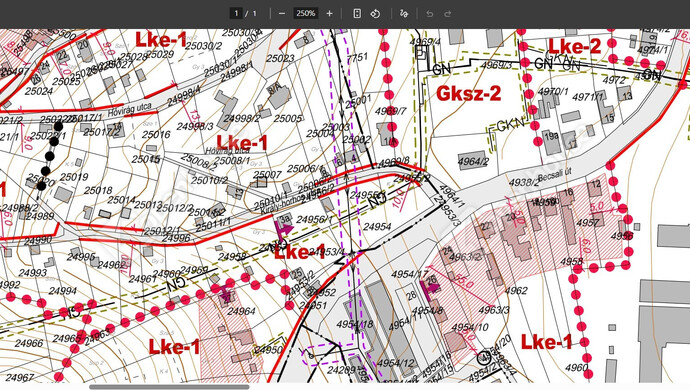The width and height of the screenshot is (690, 390).
Task: Click parcel number 4960
Action: point(576,367)
